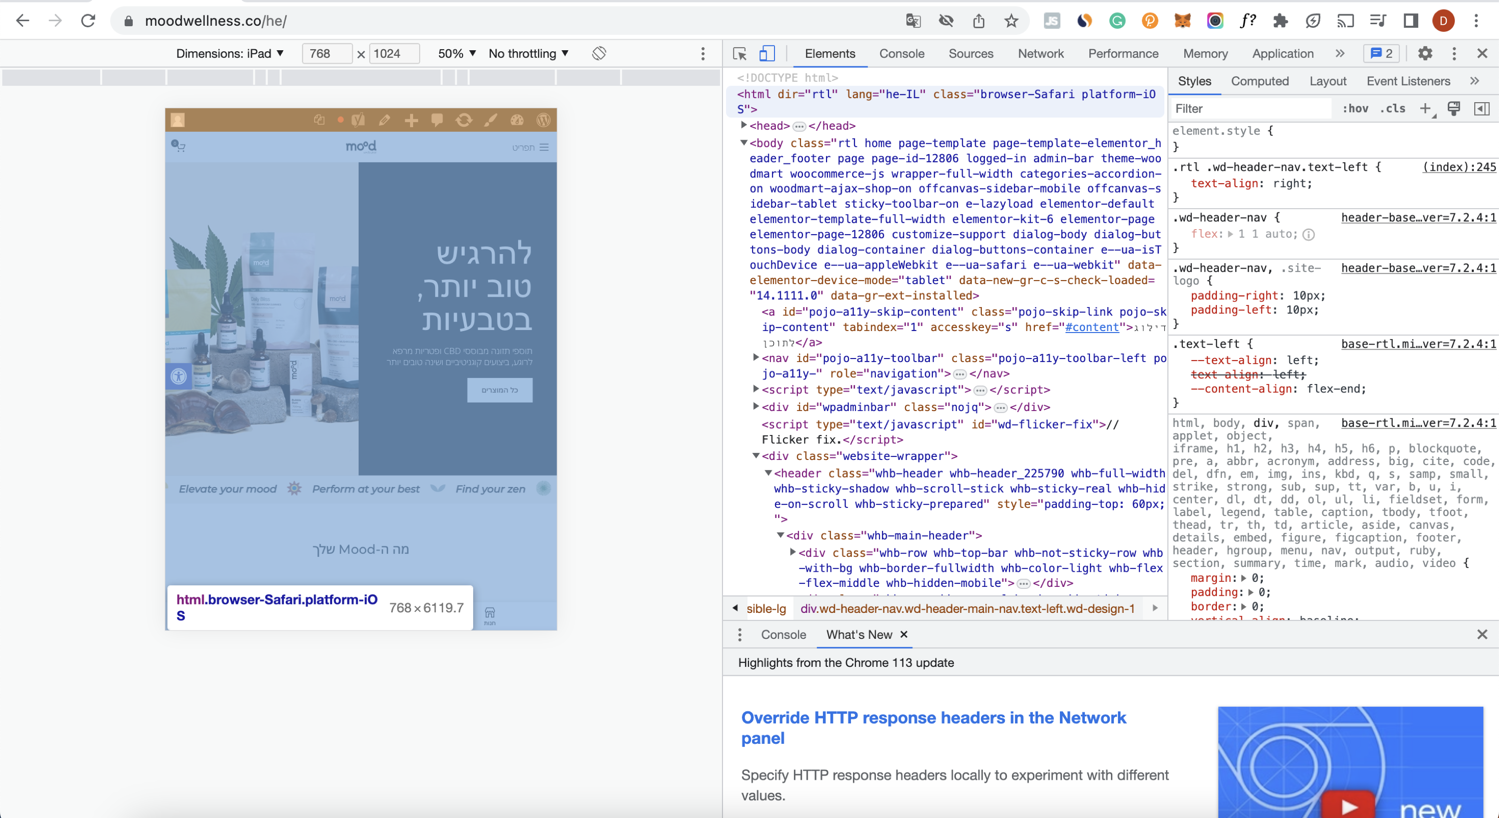Image resolution: width=1499 pixels, height=818 pixels.
Task: Open the Dimensions: iPad dropdown
Action: pyautogui.click(x=230, y=54)
